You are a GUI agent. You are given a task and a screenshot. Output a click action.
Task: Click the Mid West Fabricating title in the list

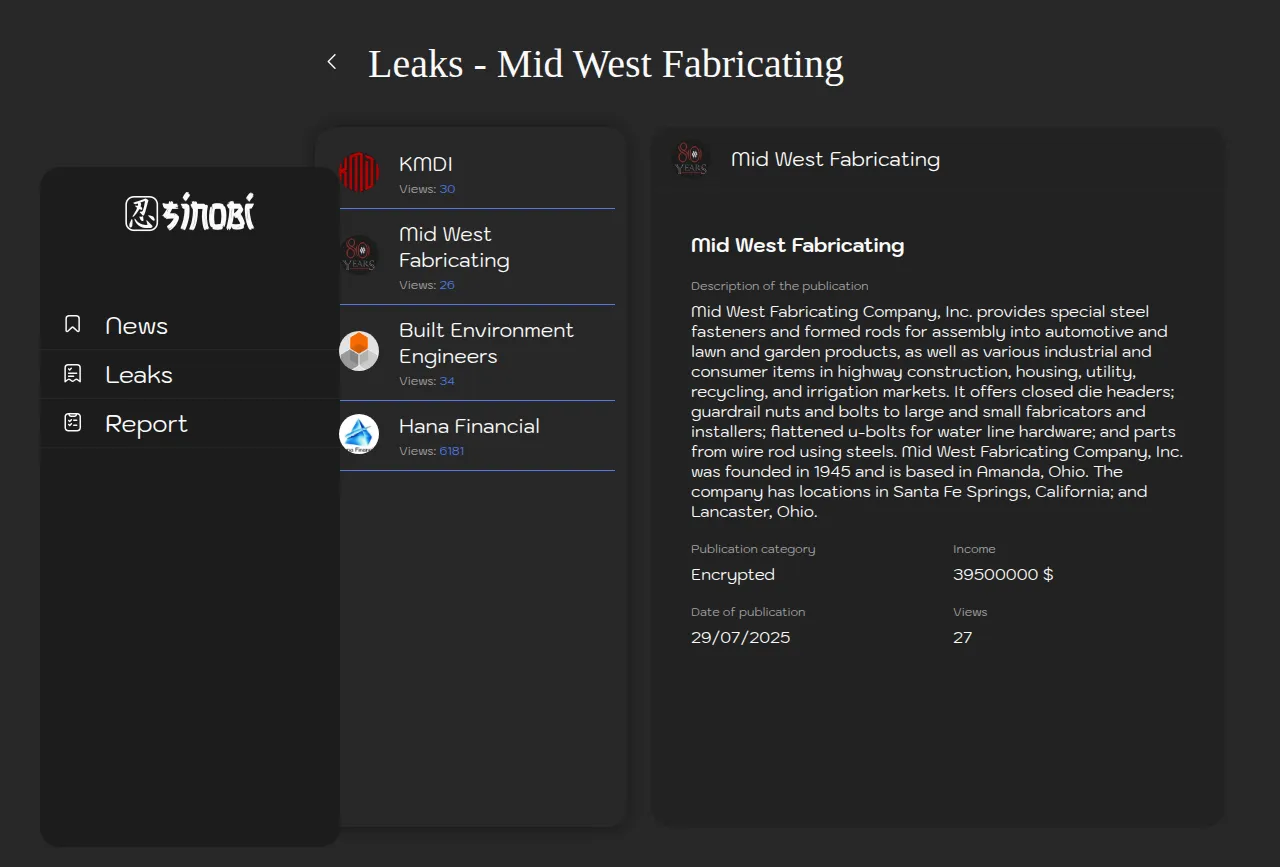(454, 247)
